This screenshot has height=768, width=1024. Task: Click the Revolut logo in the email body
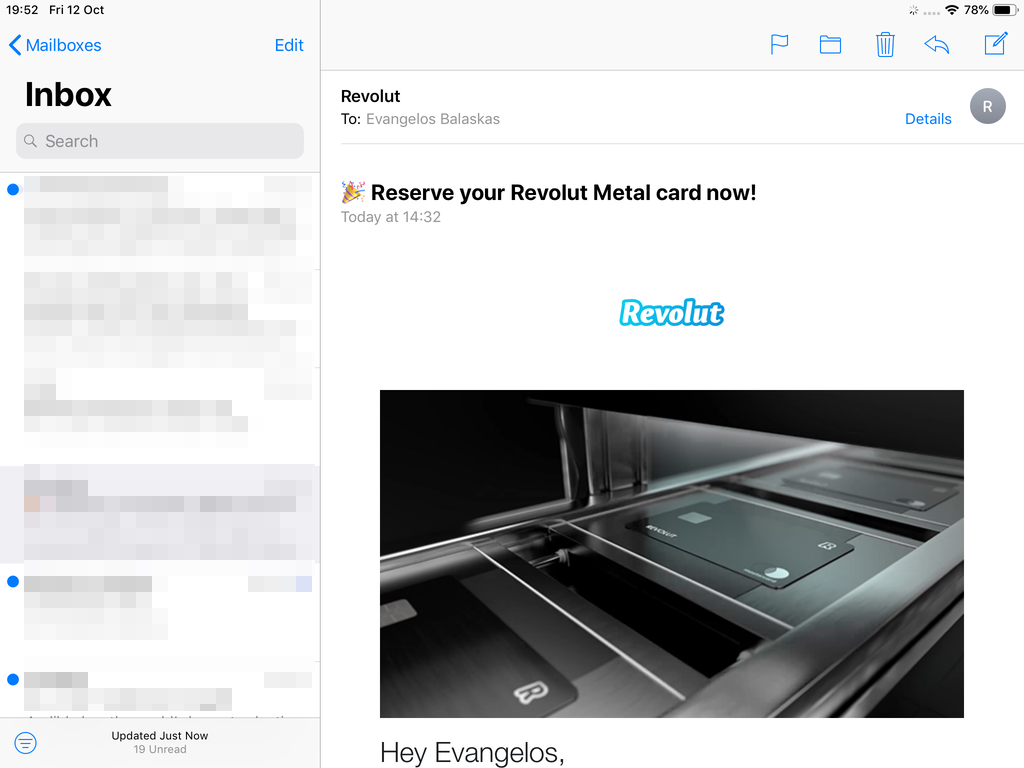pos(671,312)
